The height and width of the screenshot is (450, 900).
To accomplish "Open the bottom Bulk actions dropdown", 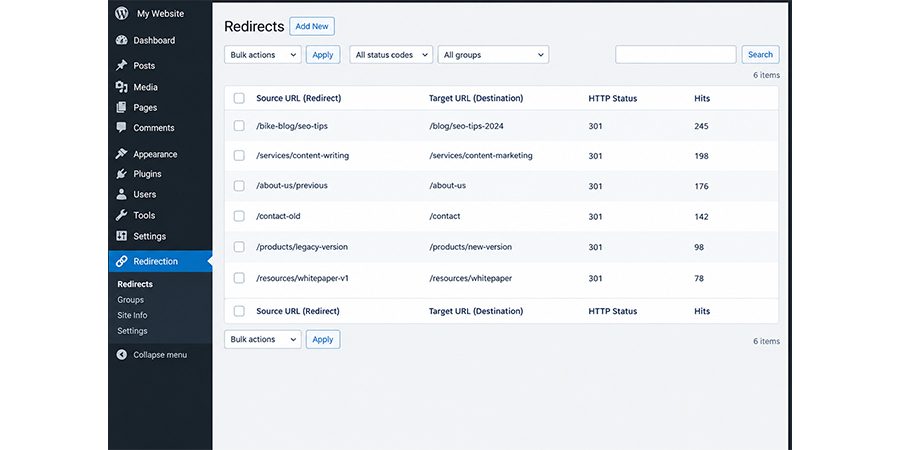I will click(263, 339).
